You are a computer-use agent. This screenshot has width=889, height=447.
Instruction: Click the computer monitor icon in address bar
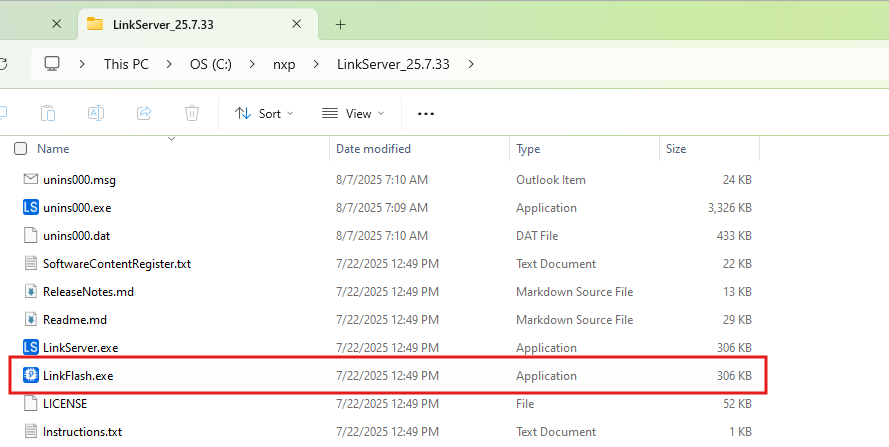[x=52, y=64]
